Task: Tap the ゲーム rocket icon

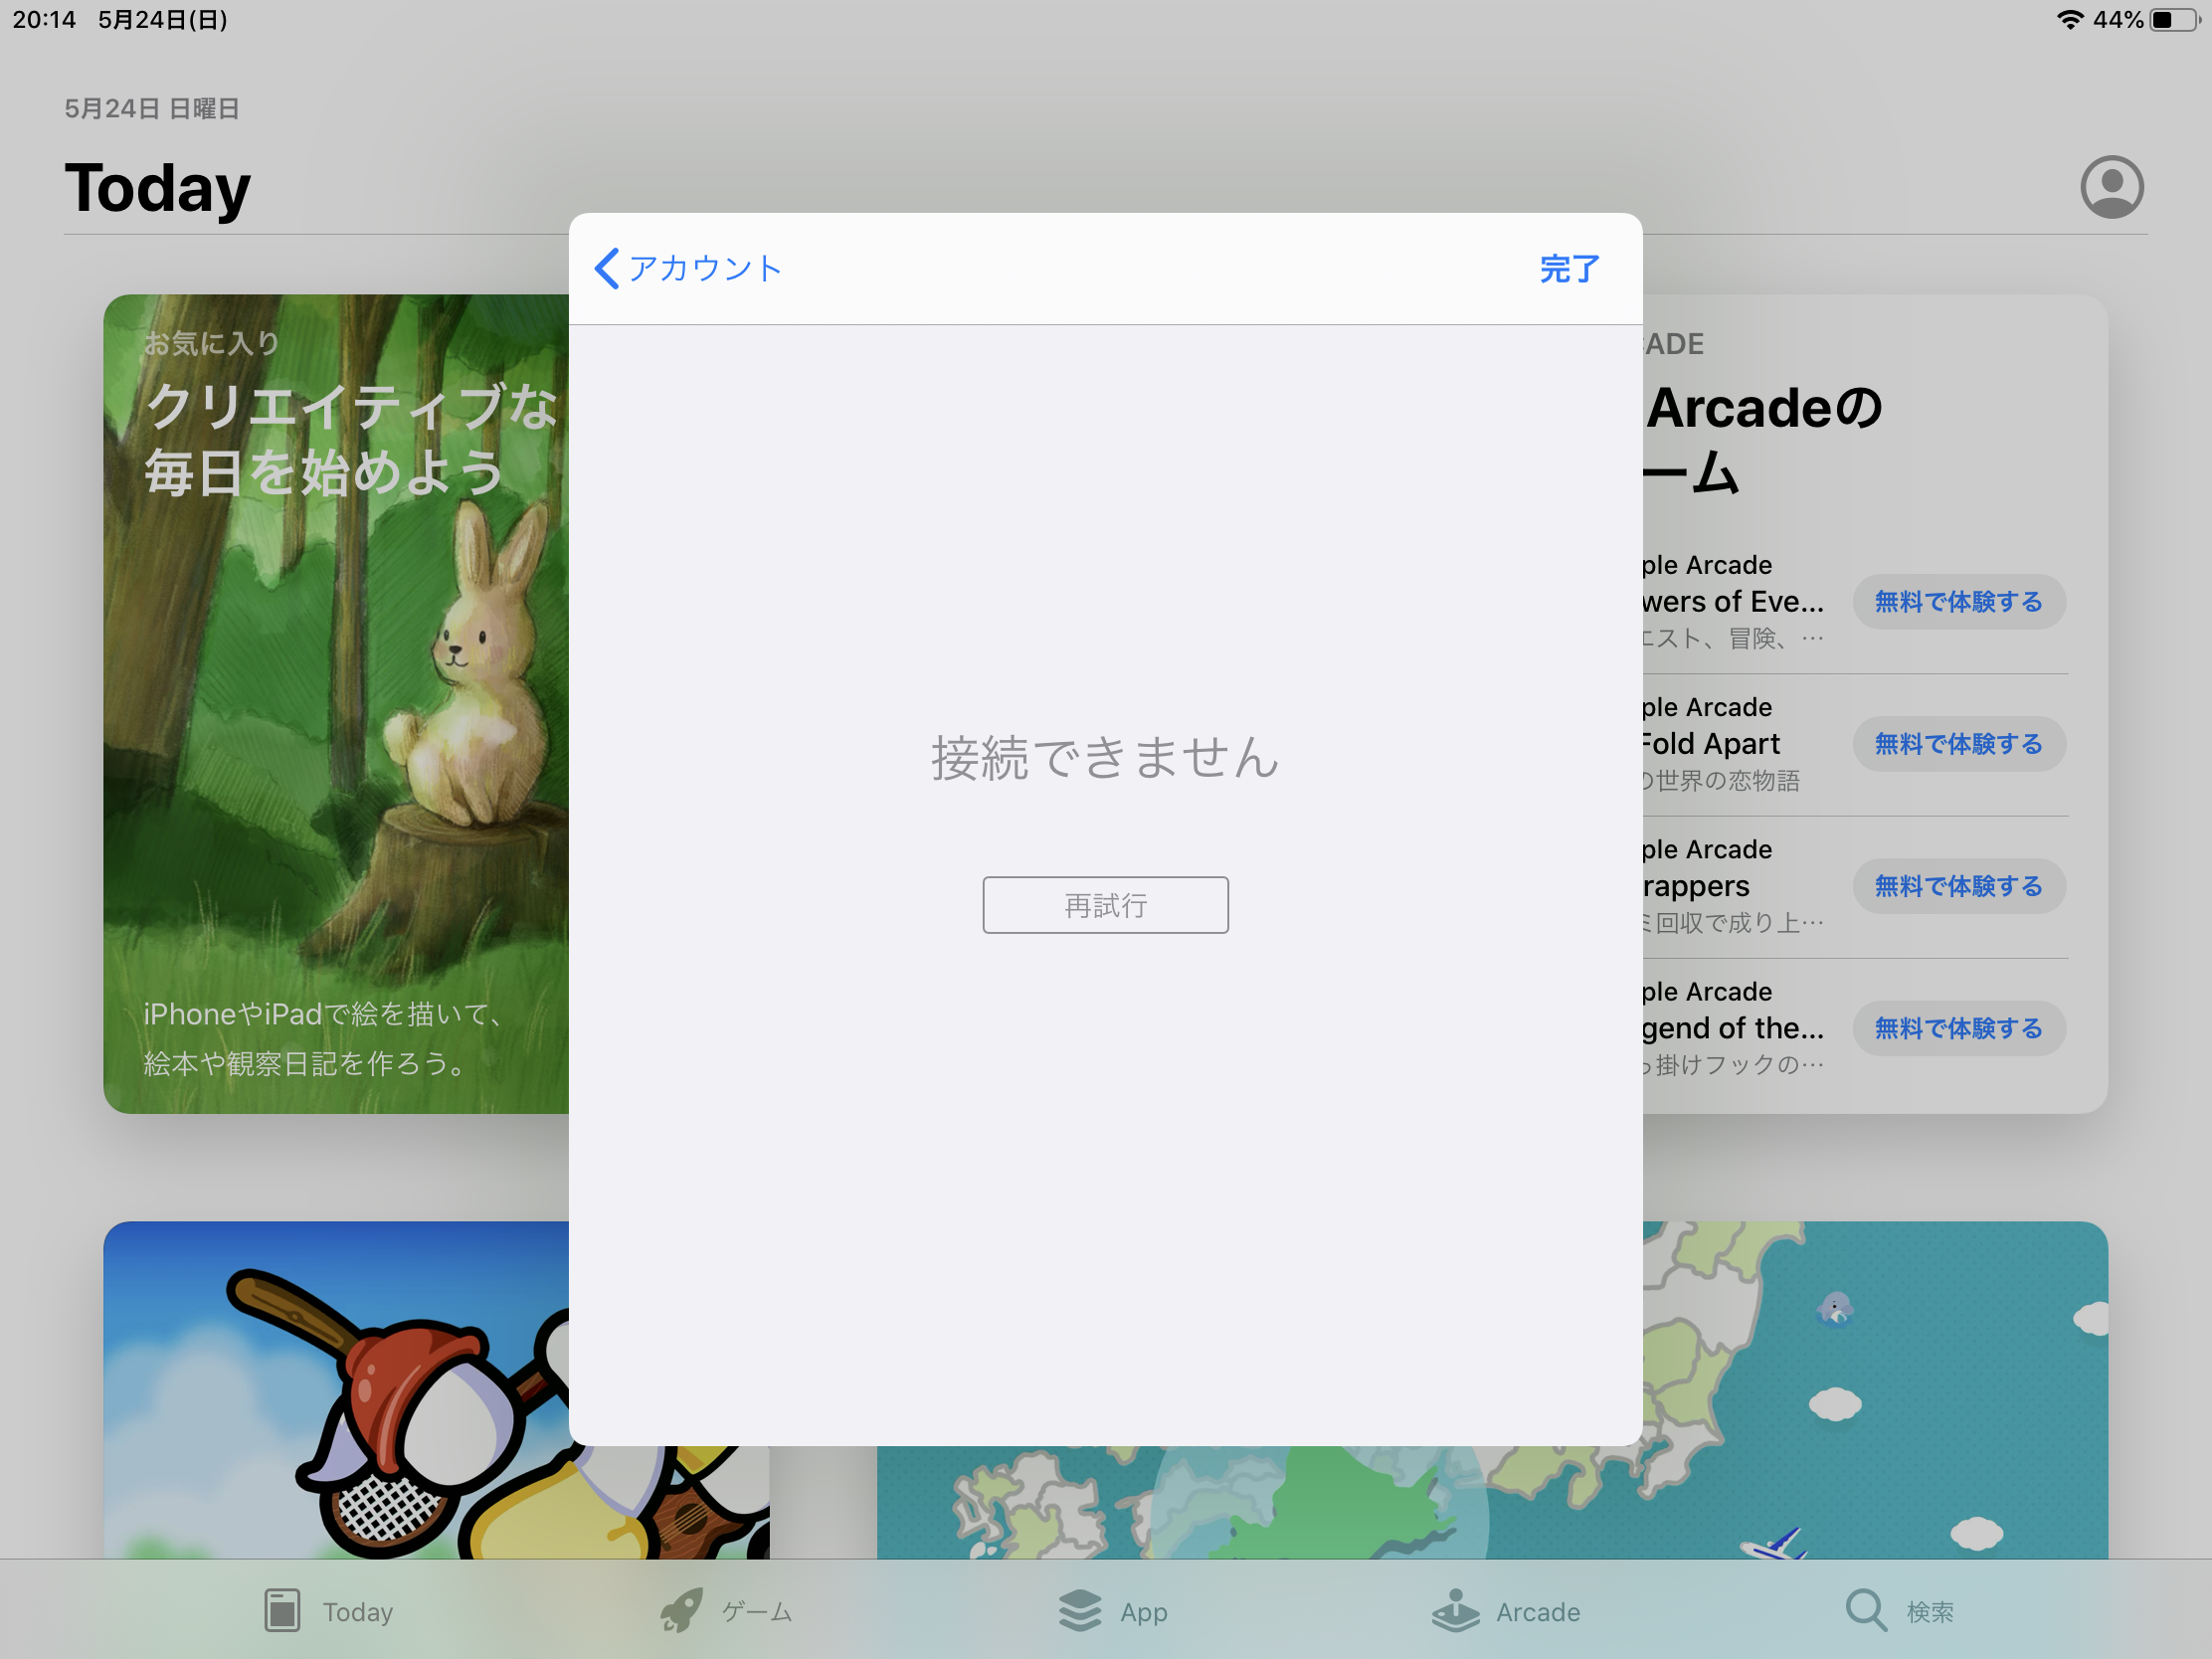Action: (x=682, y=1611)
